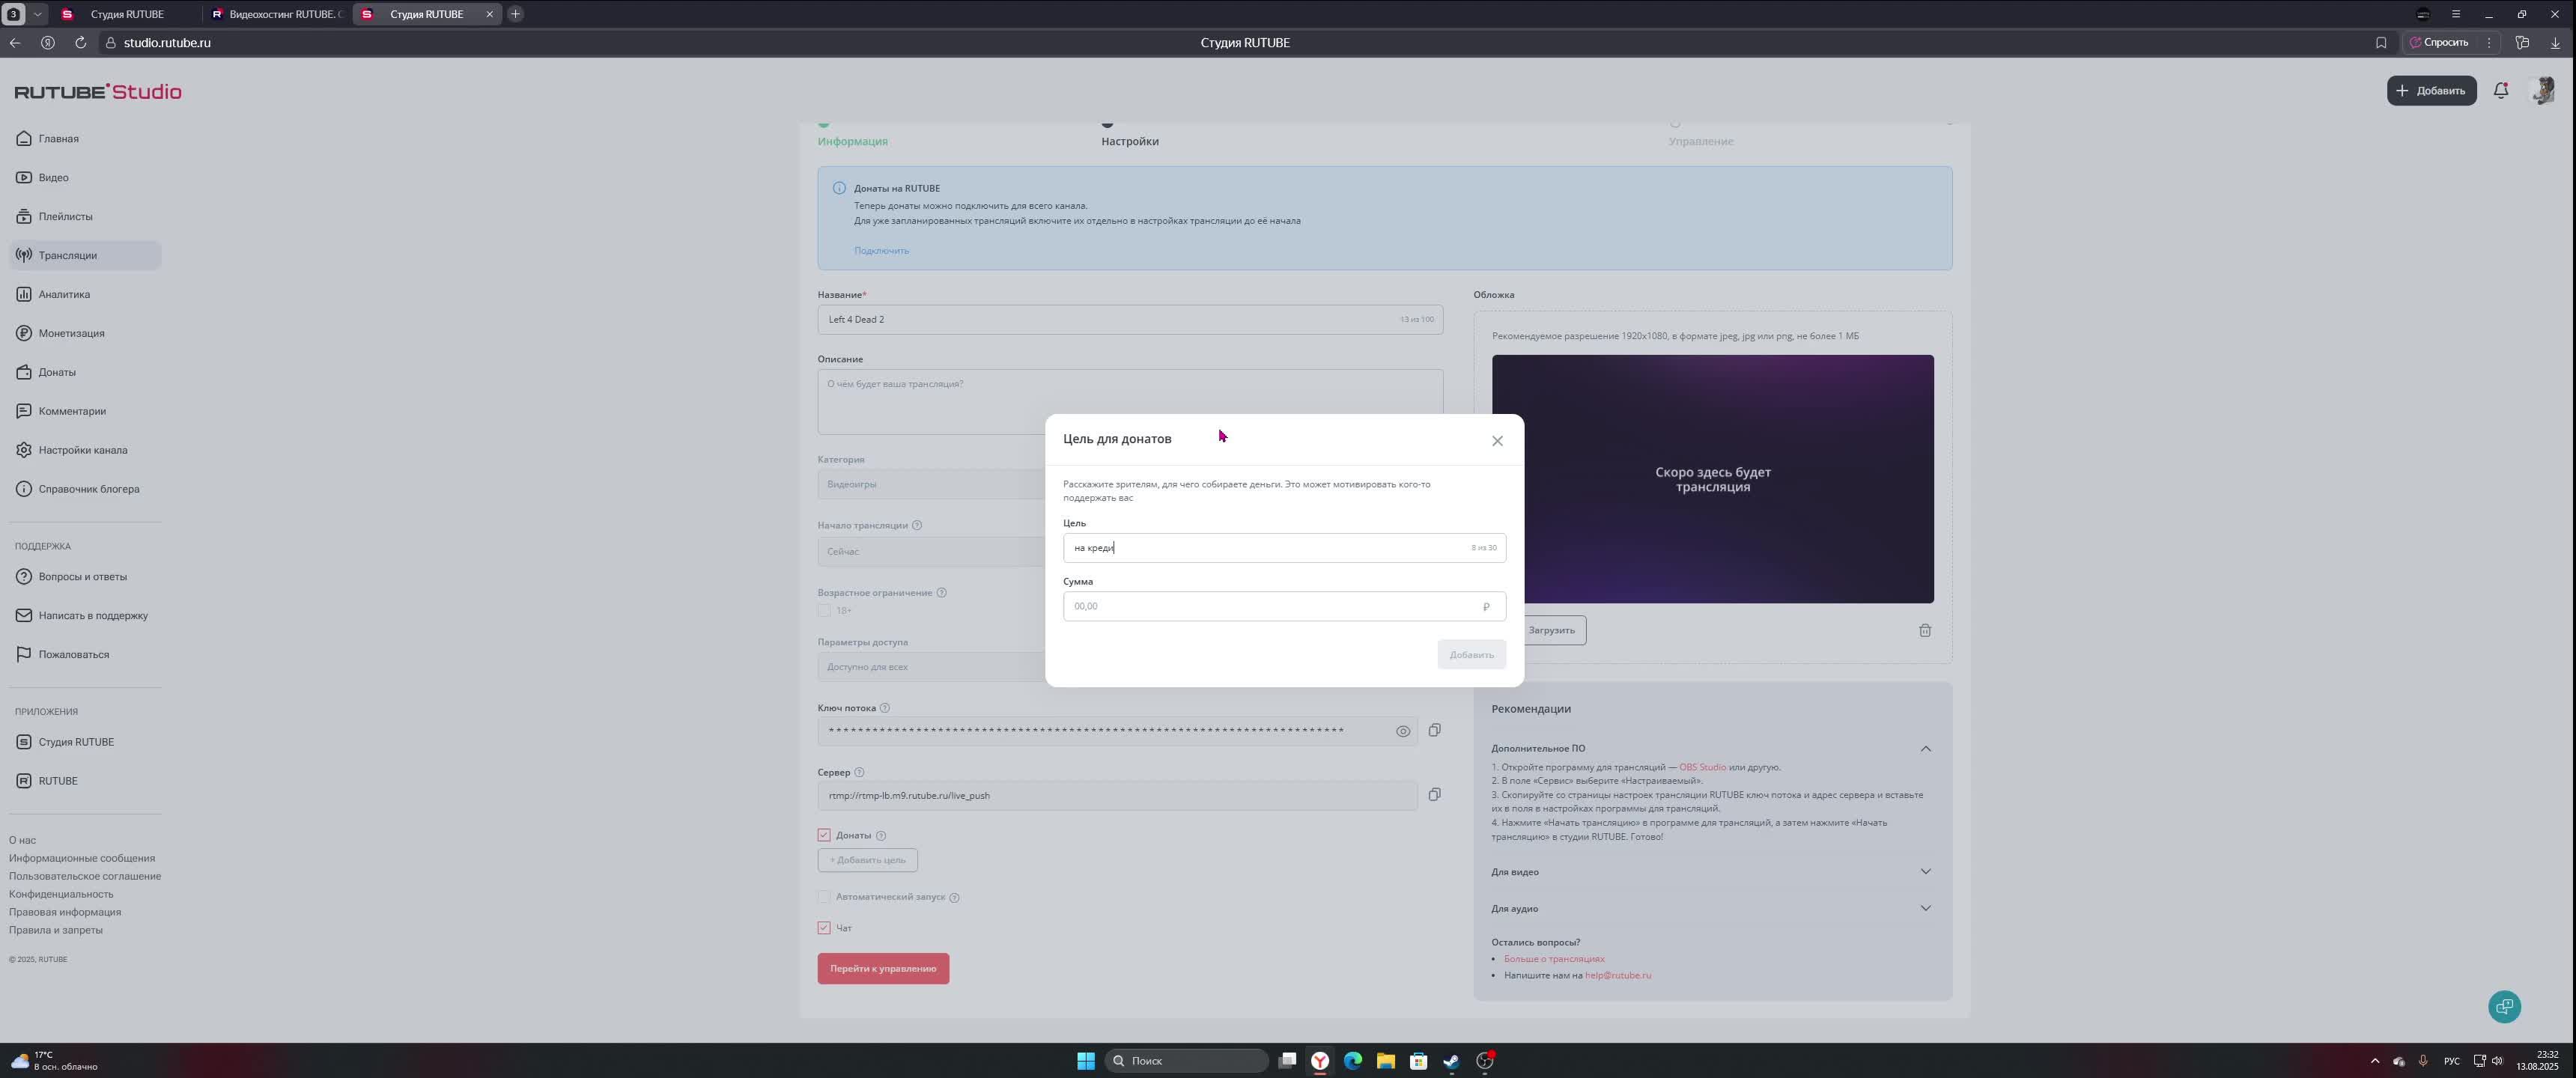Close the donation goal dialog
Screen dimensions: 2576x1078
pyautogui.click(x=1497, y=441)
